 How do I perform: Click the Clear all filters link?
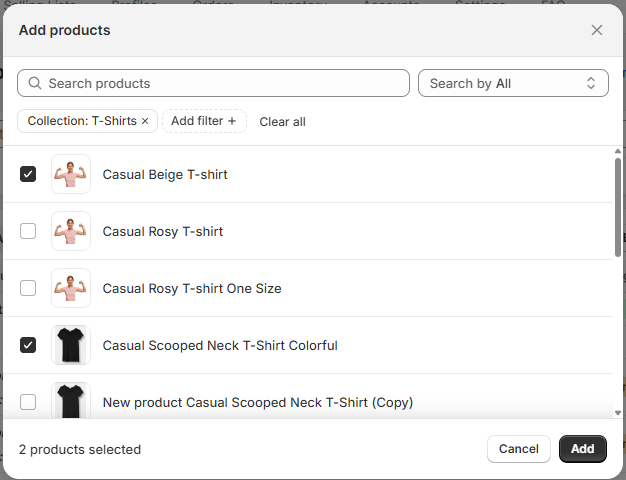282,122
